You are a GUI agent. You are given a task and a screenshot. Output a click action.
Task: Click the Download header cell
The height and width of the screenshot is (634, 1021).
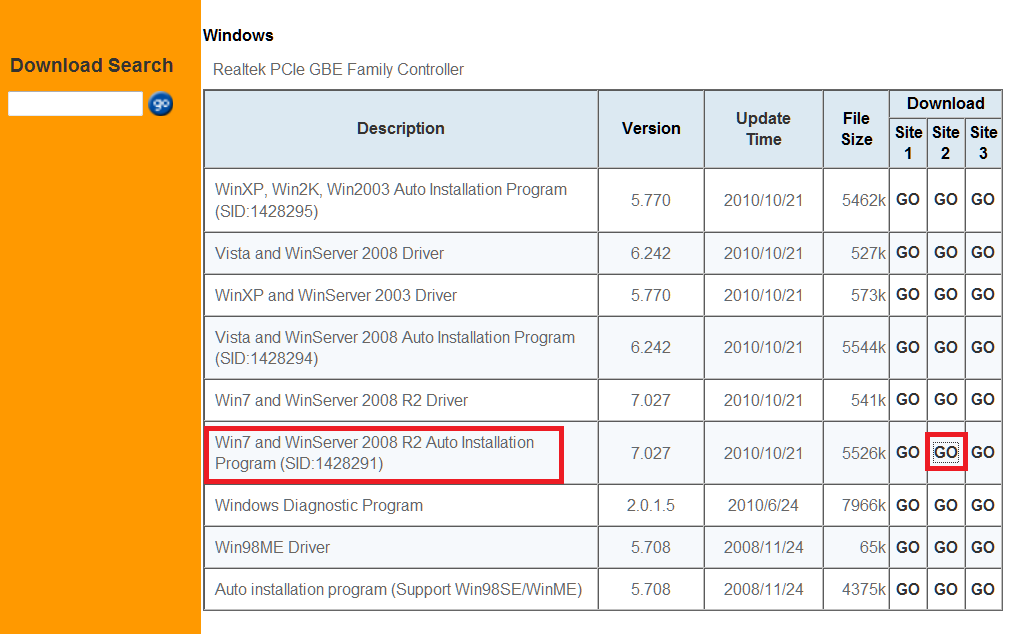tap(945, 103)
